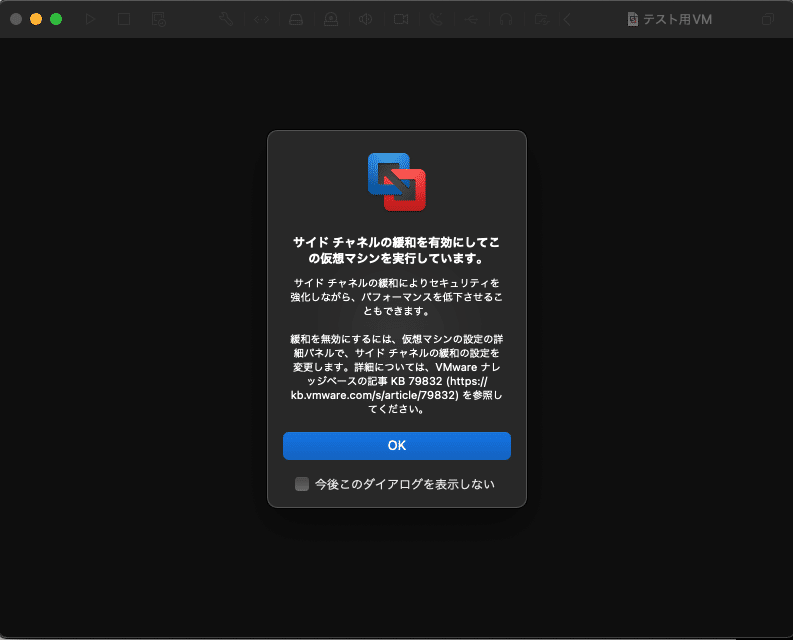The width and height of the screenshot is (793, 640).
Task: Click the network adapter toolbar icon
Action: (261, 20)
